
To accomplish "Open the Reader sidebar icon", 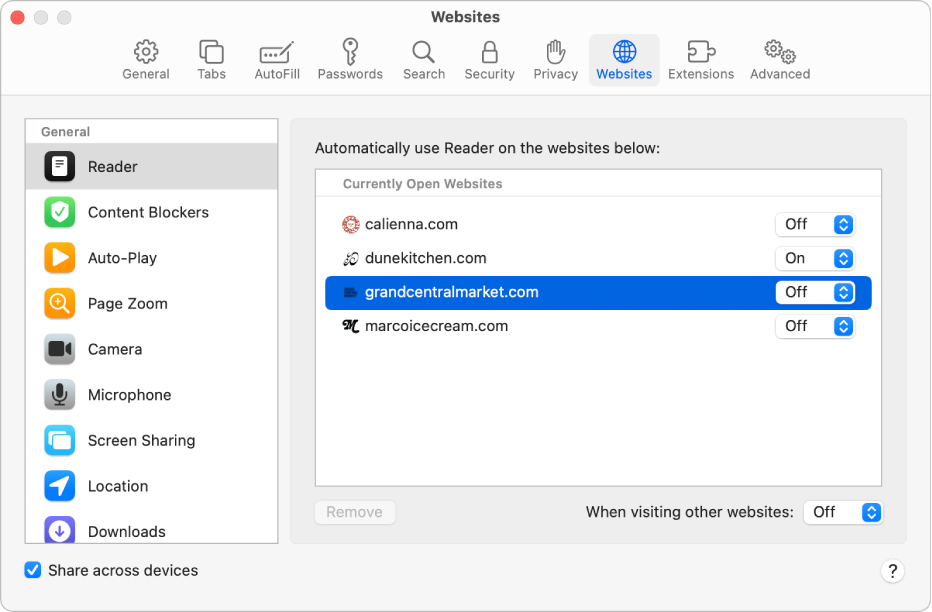I will 60,167.
